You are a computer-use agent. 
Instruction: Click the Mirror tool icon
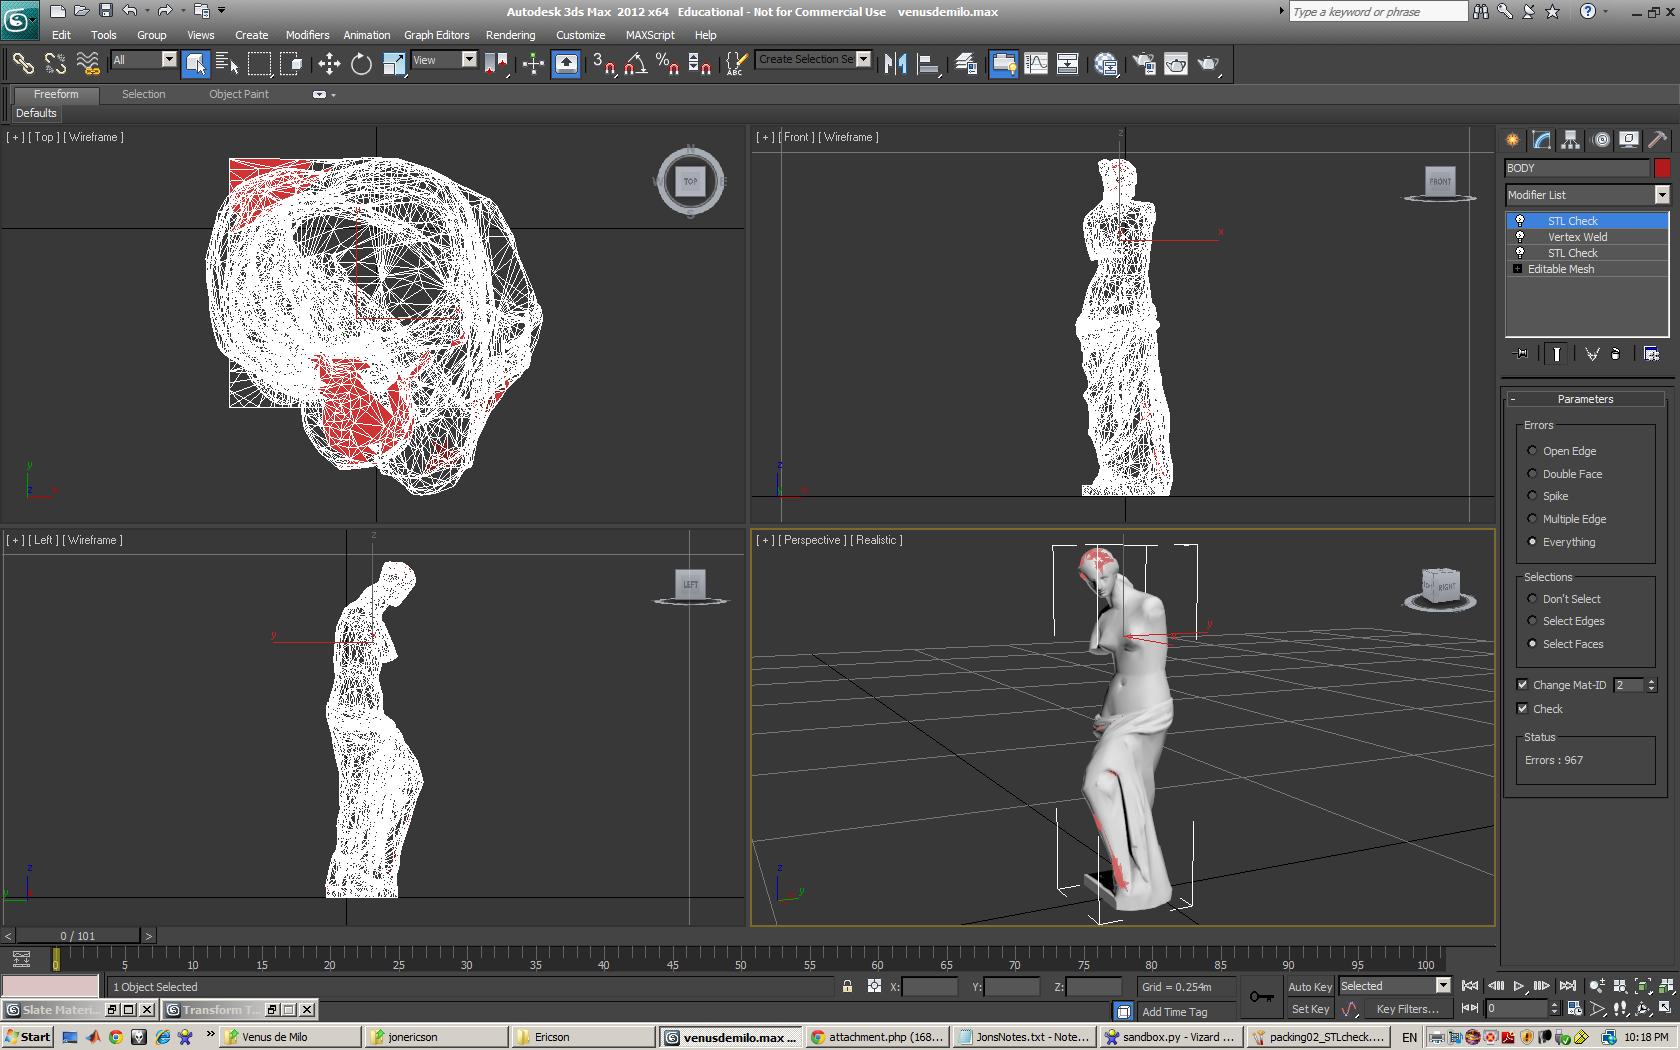(895, 64)
